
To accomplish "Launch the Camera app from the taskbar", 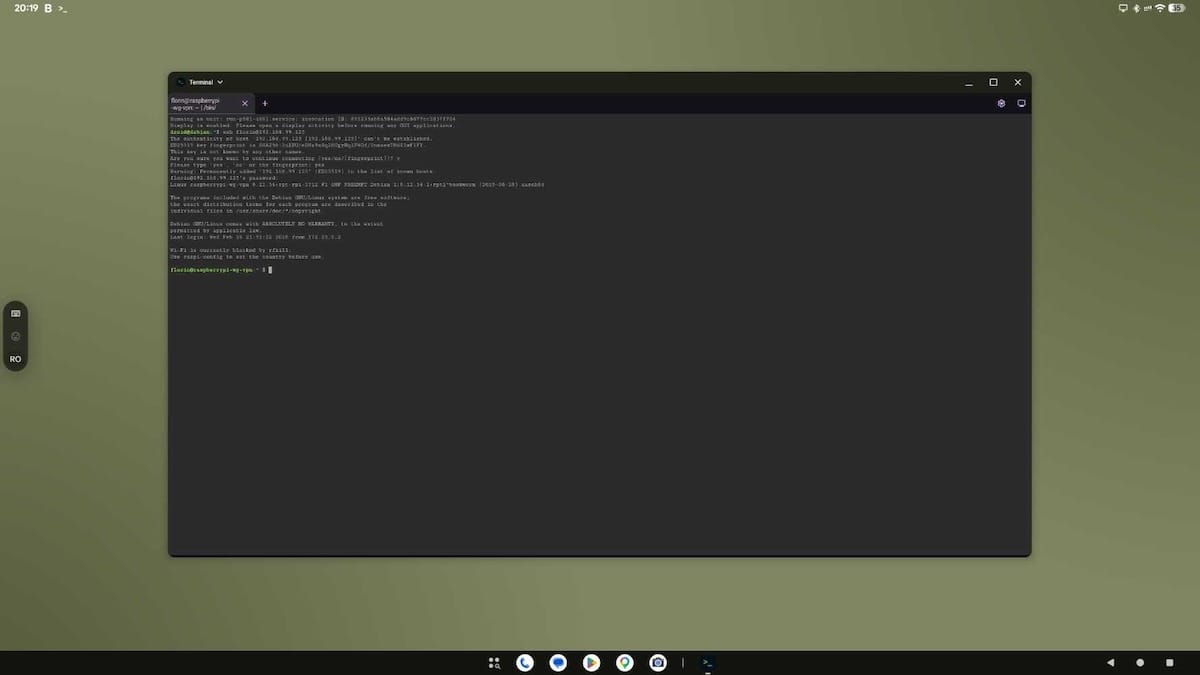I will (657, 662).
